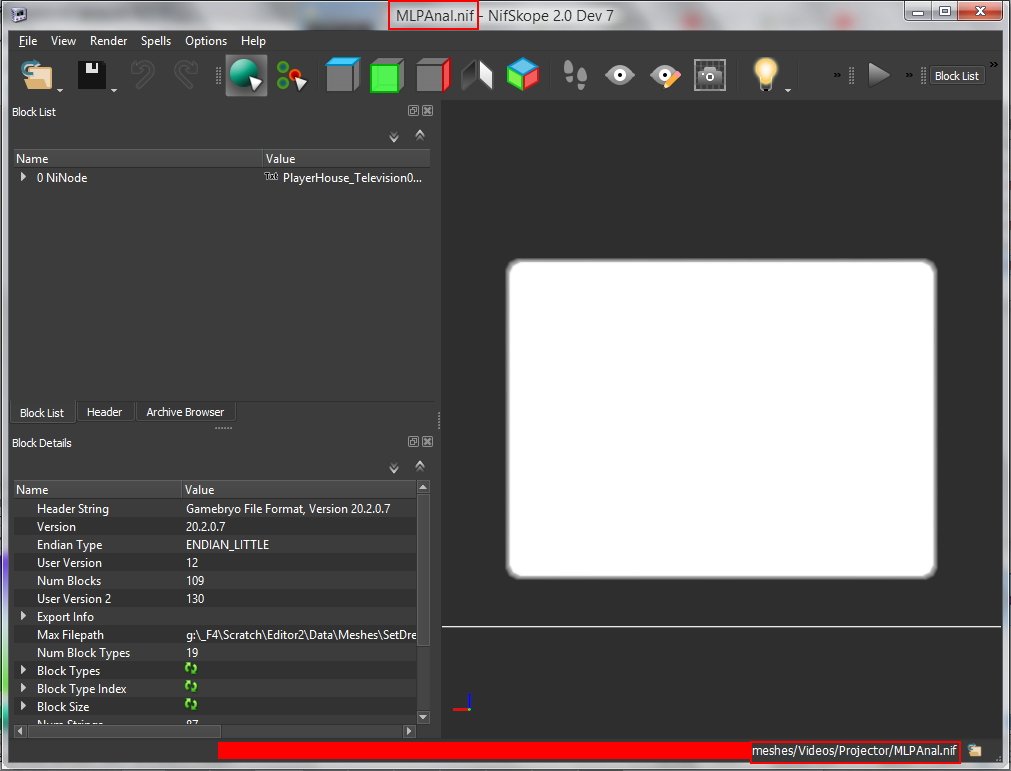Toggle the eye visibility icon in toolbar
The width and height of the screenshot is (1011, 771).
620,76
